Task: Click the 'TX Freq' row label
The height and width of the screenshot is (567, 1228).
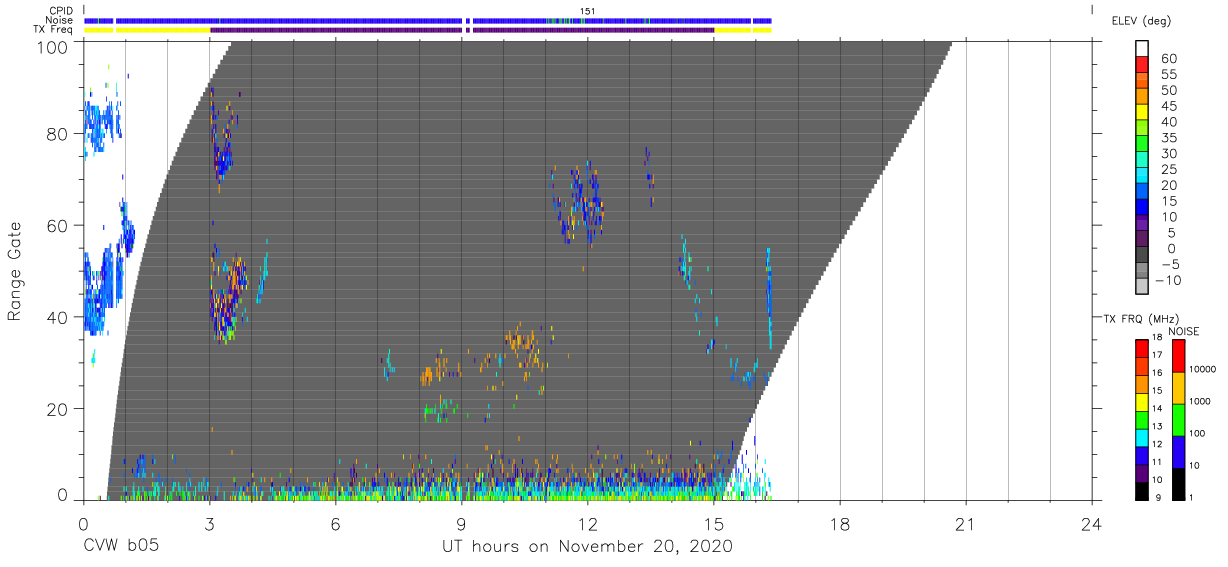Action: [x=54, y=29]
